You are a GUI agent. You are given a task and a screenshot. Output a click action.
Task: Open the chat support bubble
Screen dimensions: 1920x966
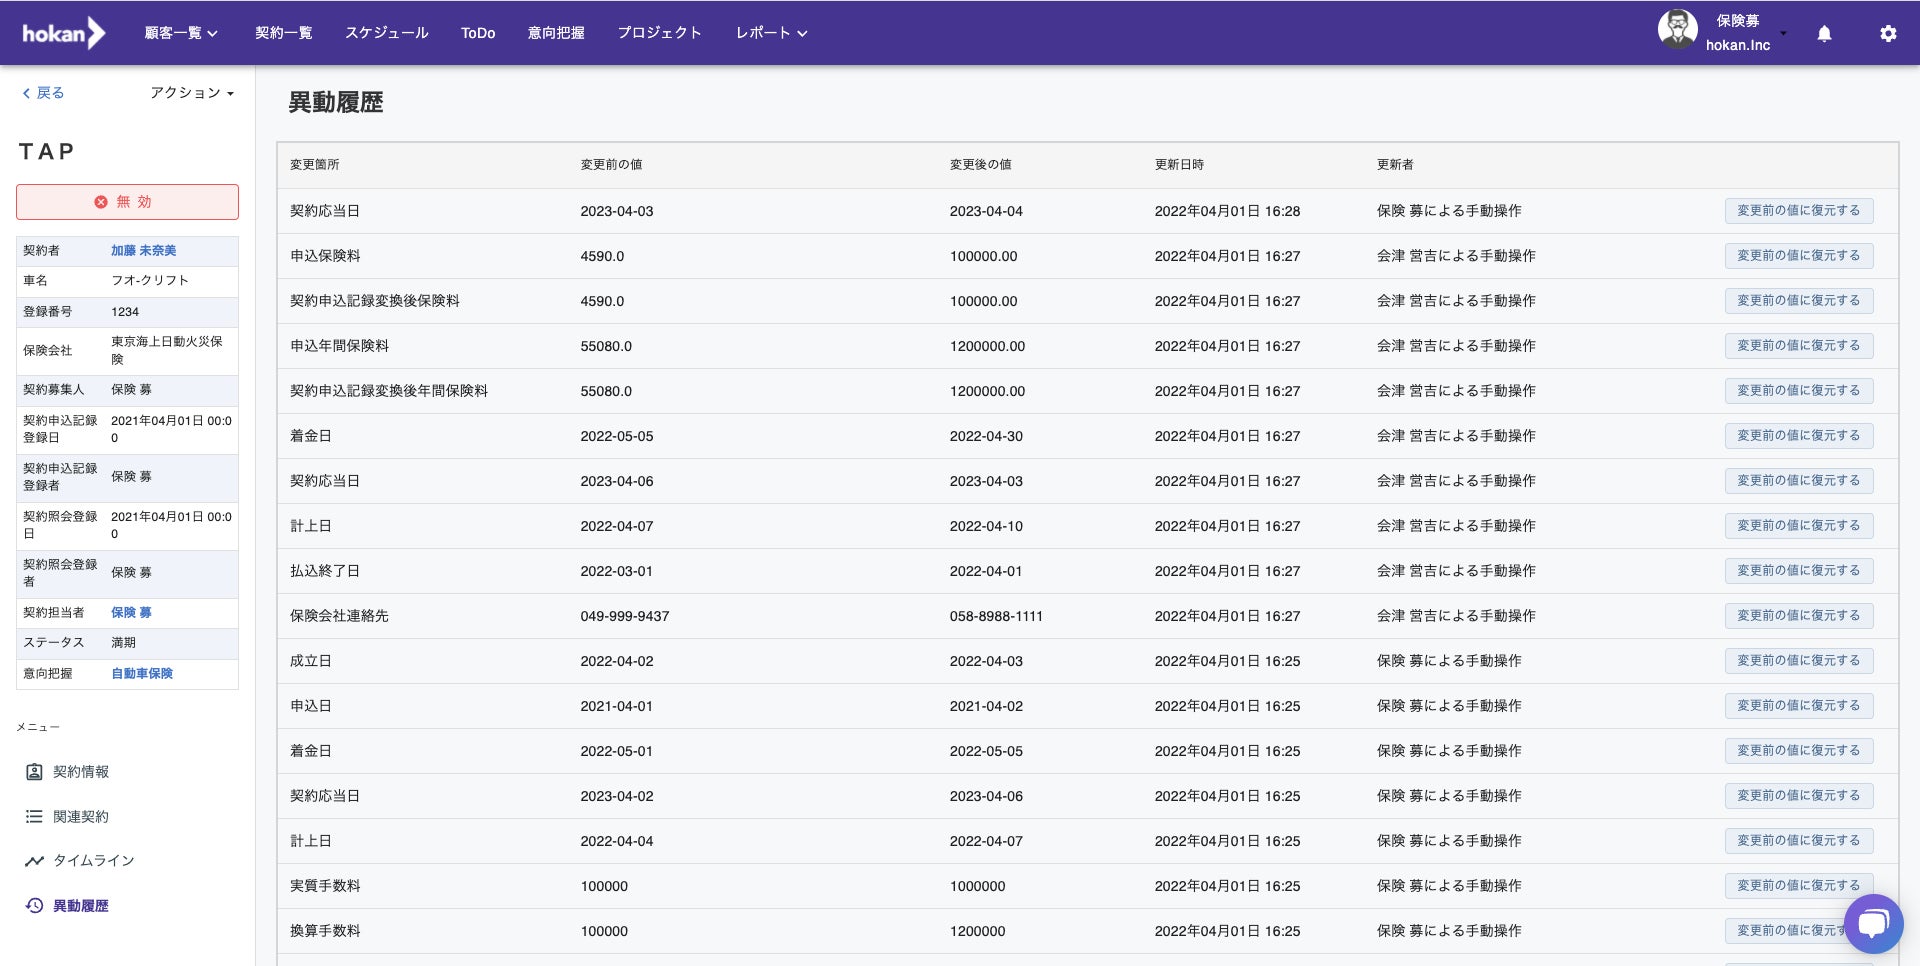[x=1873, y=923]
